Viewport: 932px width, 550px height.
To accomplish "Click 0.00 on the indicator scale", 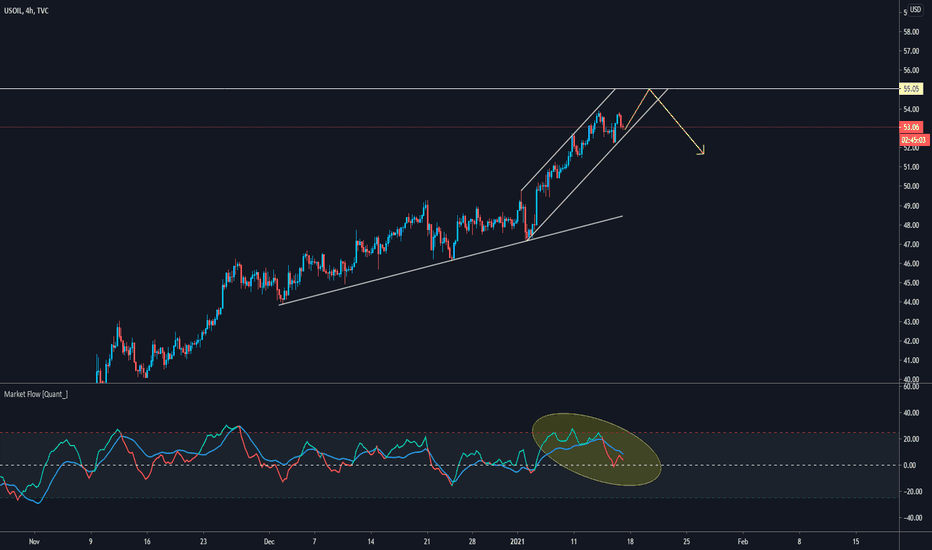I will tap(910, 466).
